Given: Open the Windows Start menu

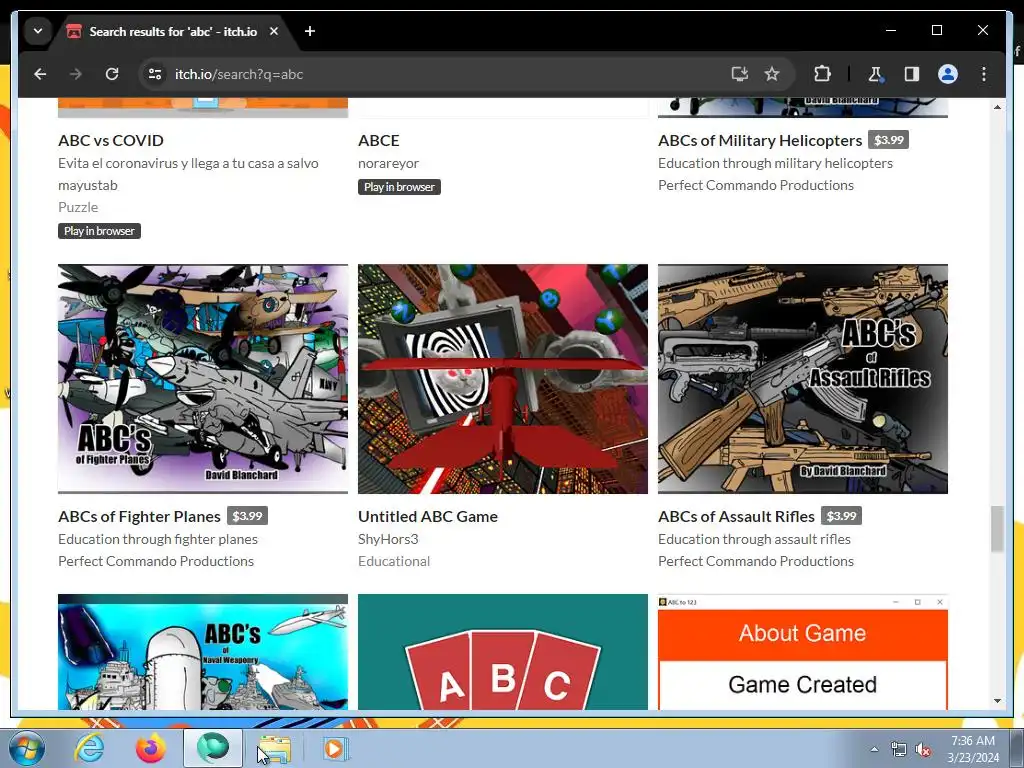Looking at the screenshot, I should 26,748.
